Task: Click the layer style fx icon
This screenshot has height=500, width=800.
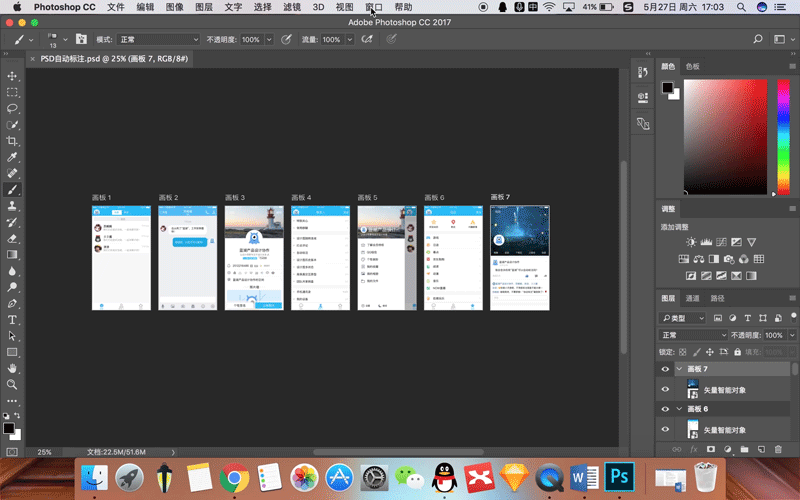Action: 694,449
